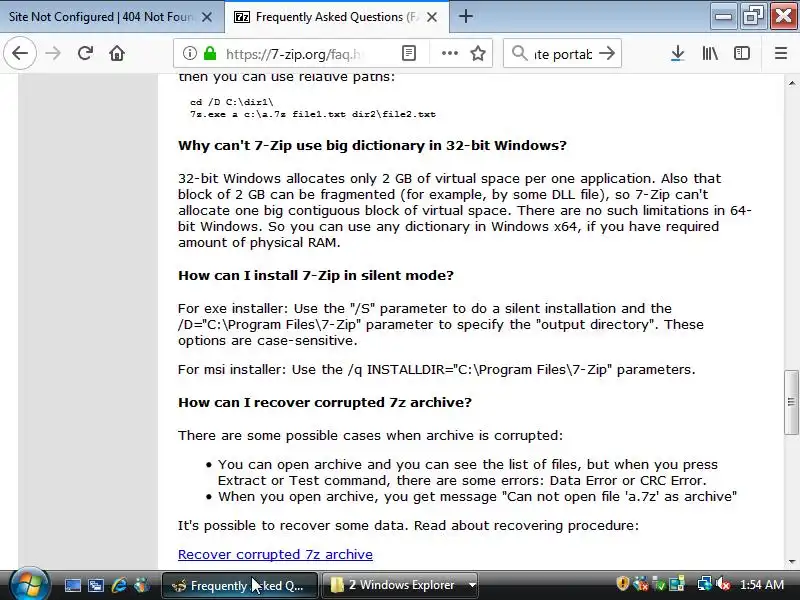
Task: Click the scrollbar up arrow
Action: (792, 82)
